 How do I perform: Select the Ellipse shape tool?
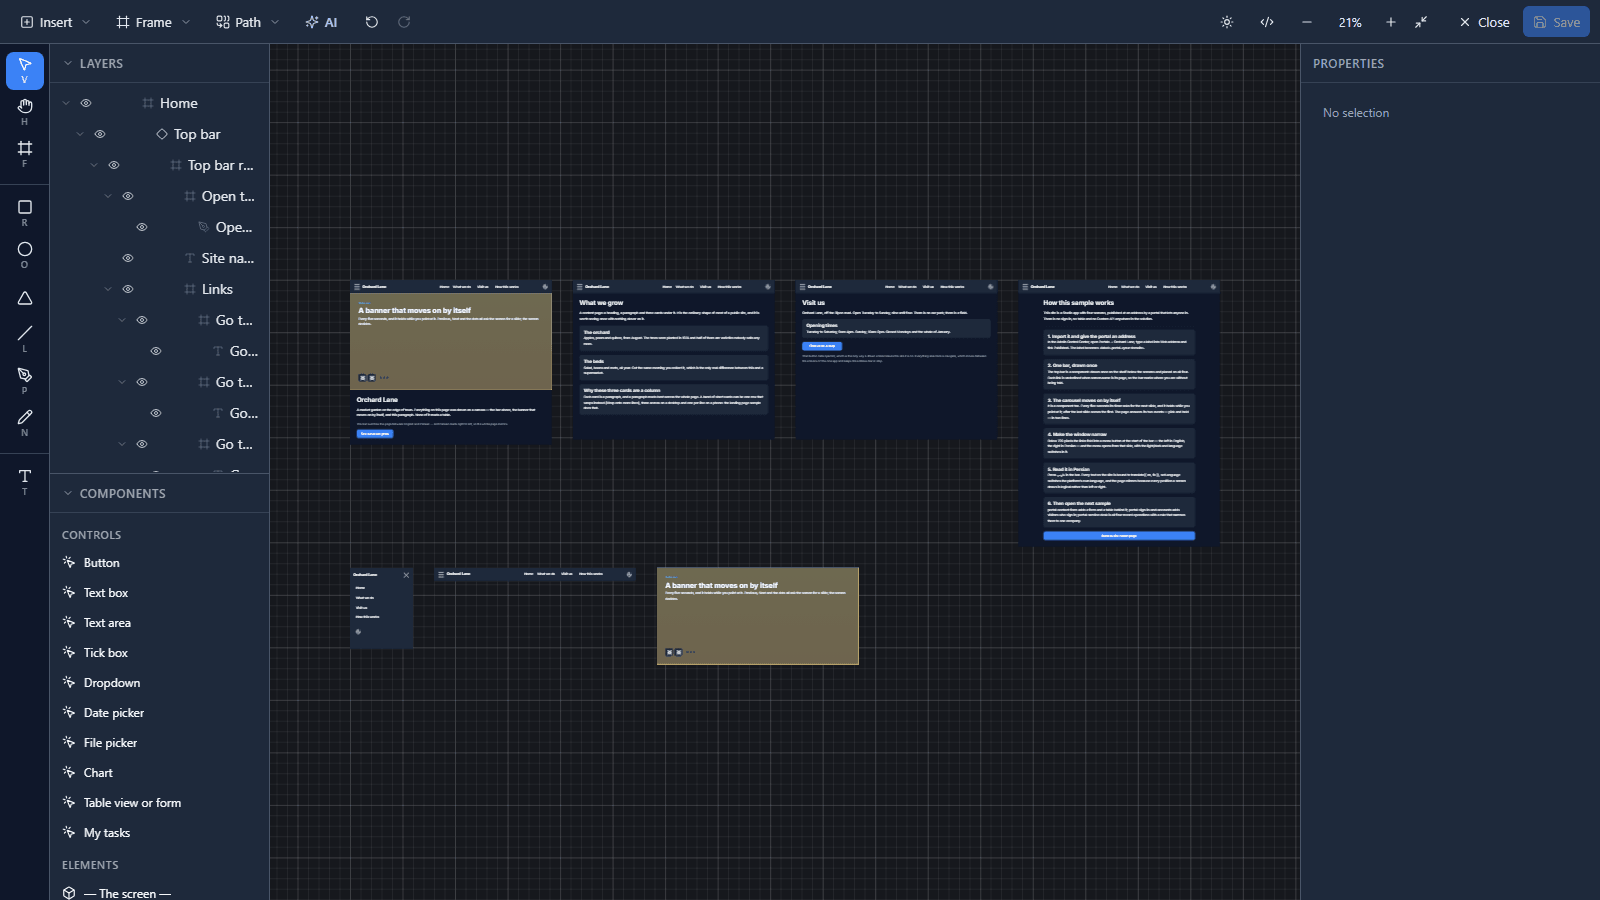tap(25, 255)
